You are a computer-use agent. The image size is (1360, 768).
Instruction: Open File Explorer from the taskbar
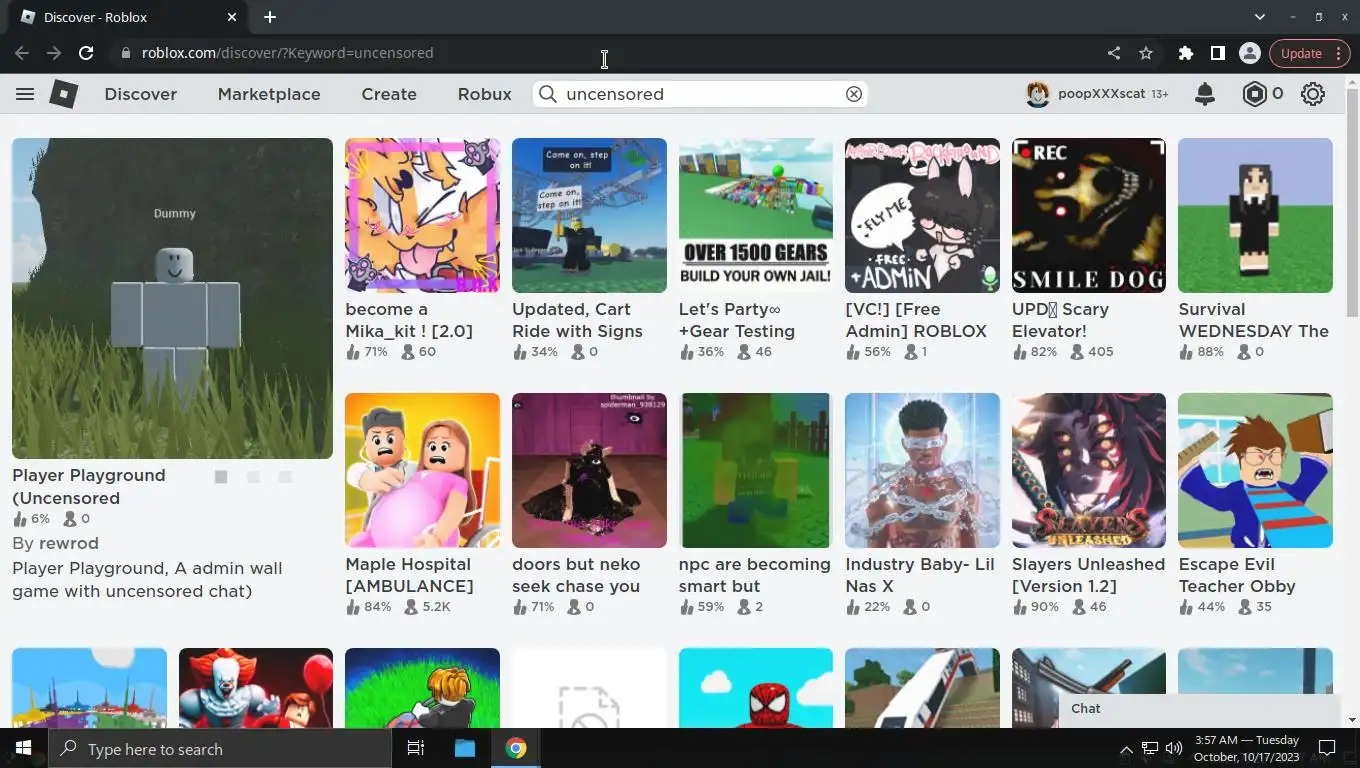point(465,748)
